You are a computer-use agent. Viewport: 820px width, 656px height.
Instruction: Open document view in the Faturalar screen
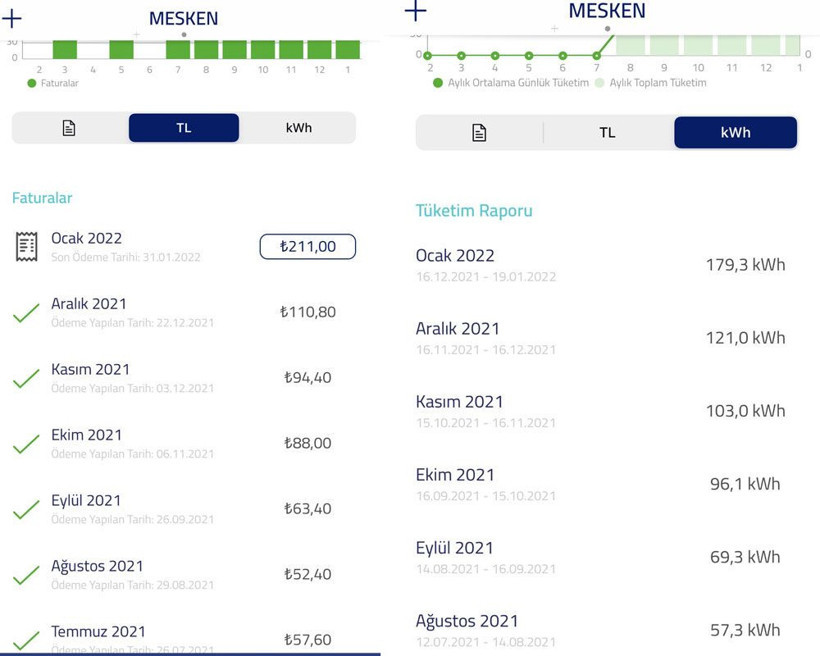(69, 128)
